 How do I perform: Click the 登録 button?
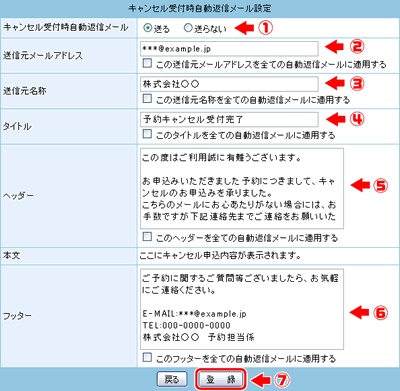click(221, 379)
